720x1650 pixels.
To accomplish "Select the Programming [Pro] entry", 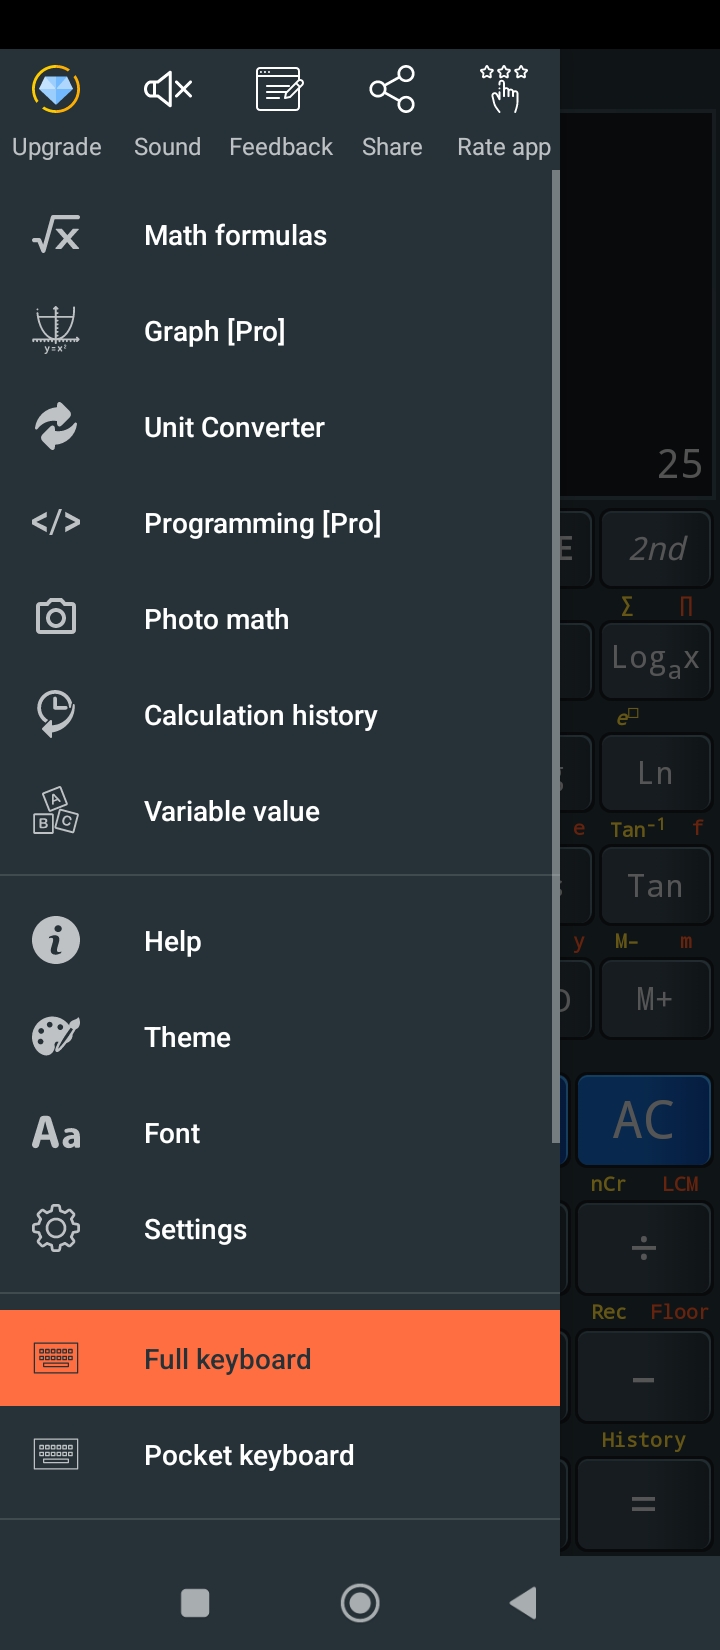I will coord(280,524).
